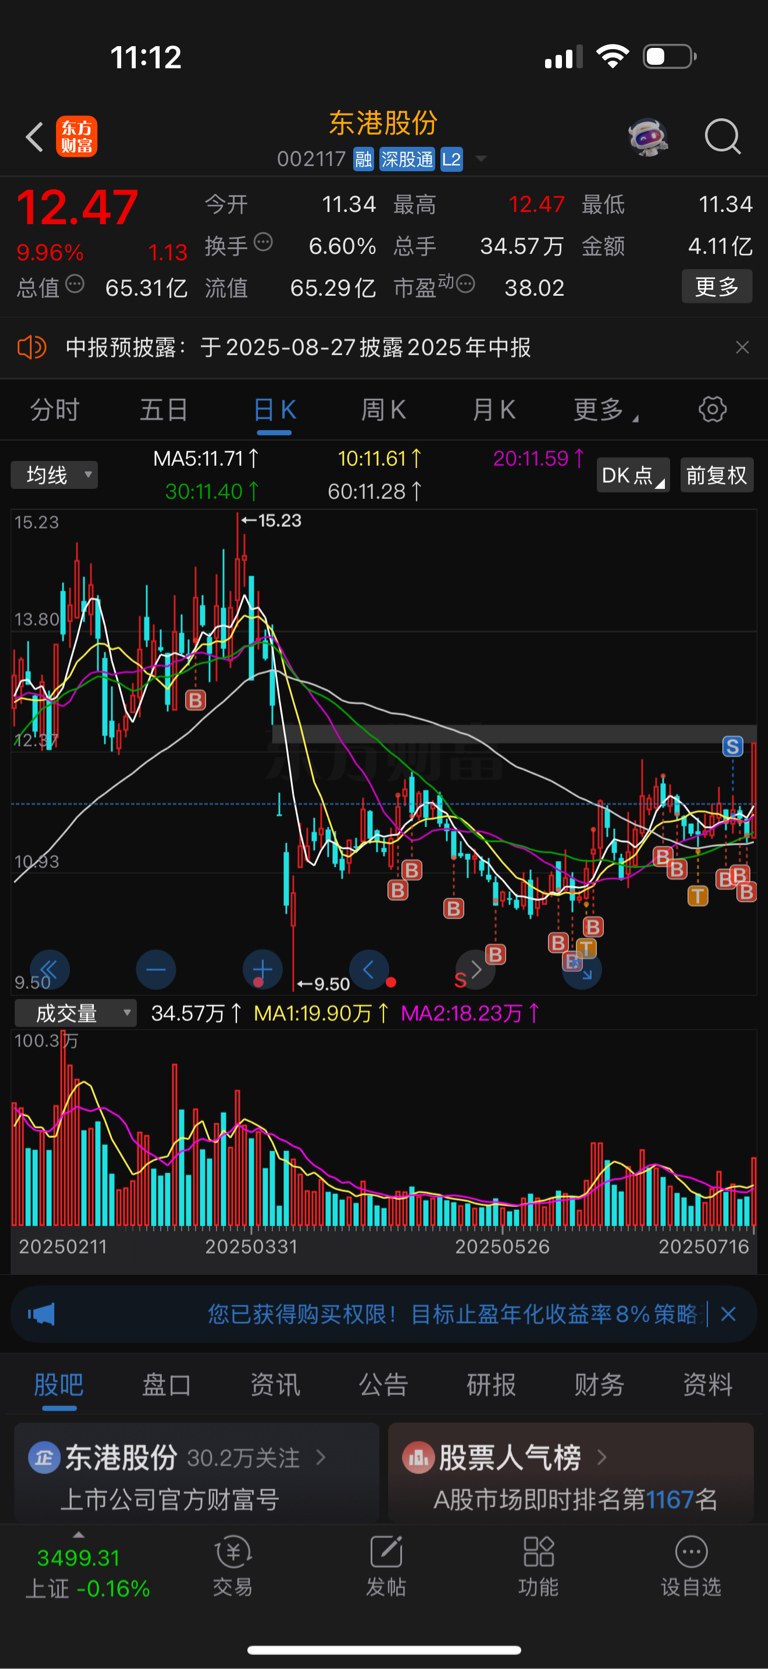This screenshot has width=768, height=1669.
Task: Open 功能 functions icon
Action: pyautogui.click(x=538, y=1566)
